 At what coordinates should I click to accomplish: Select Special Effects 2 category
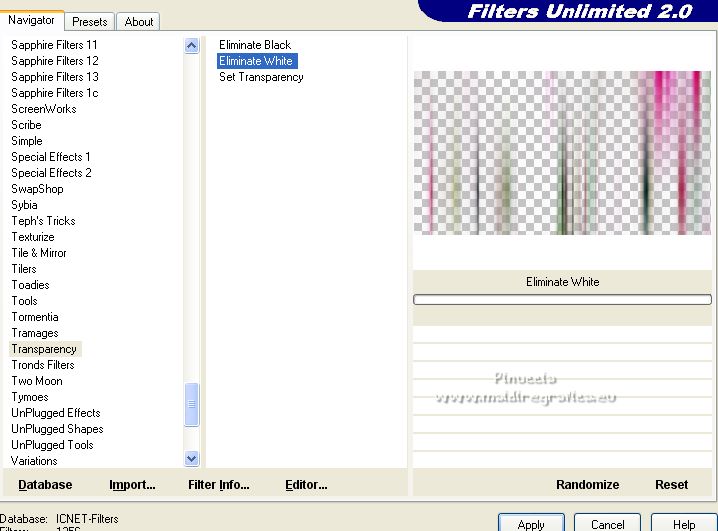51,173
